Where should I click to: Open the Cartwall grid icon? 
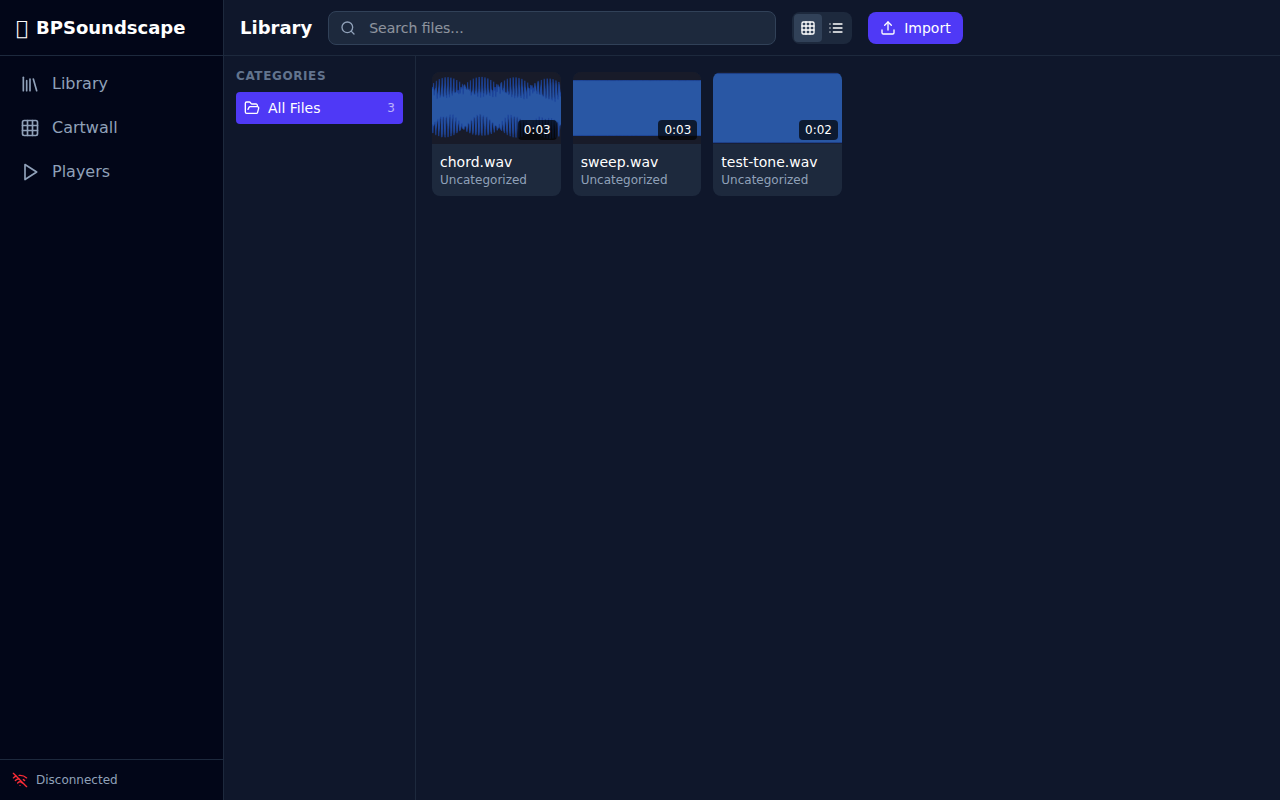click(x=30, y=127)
